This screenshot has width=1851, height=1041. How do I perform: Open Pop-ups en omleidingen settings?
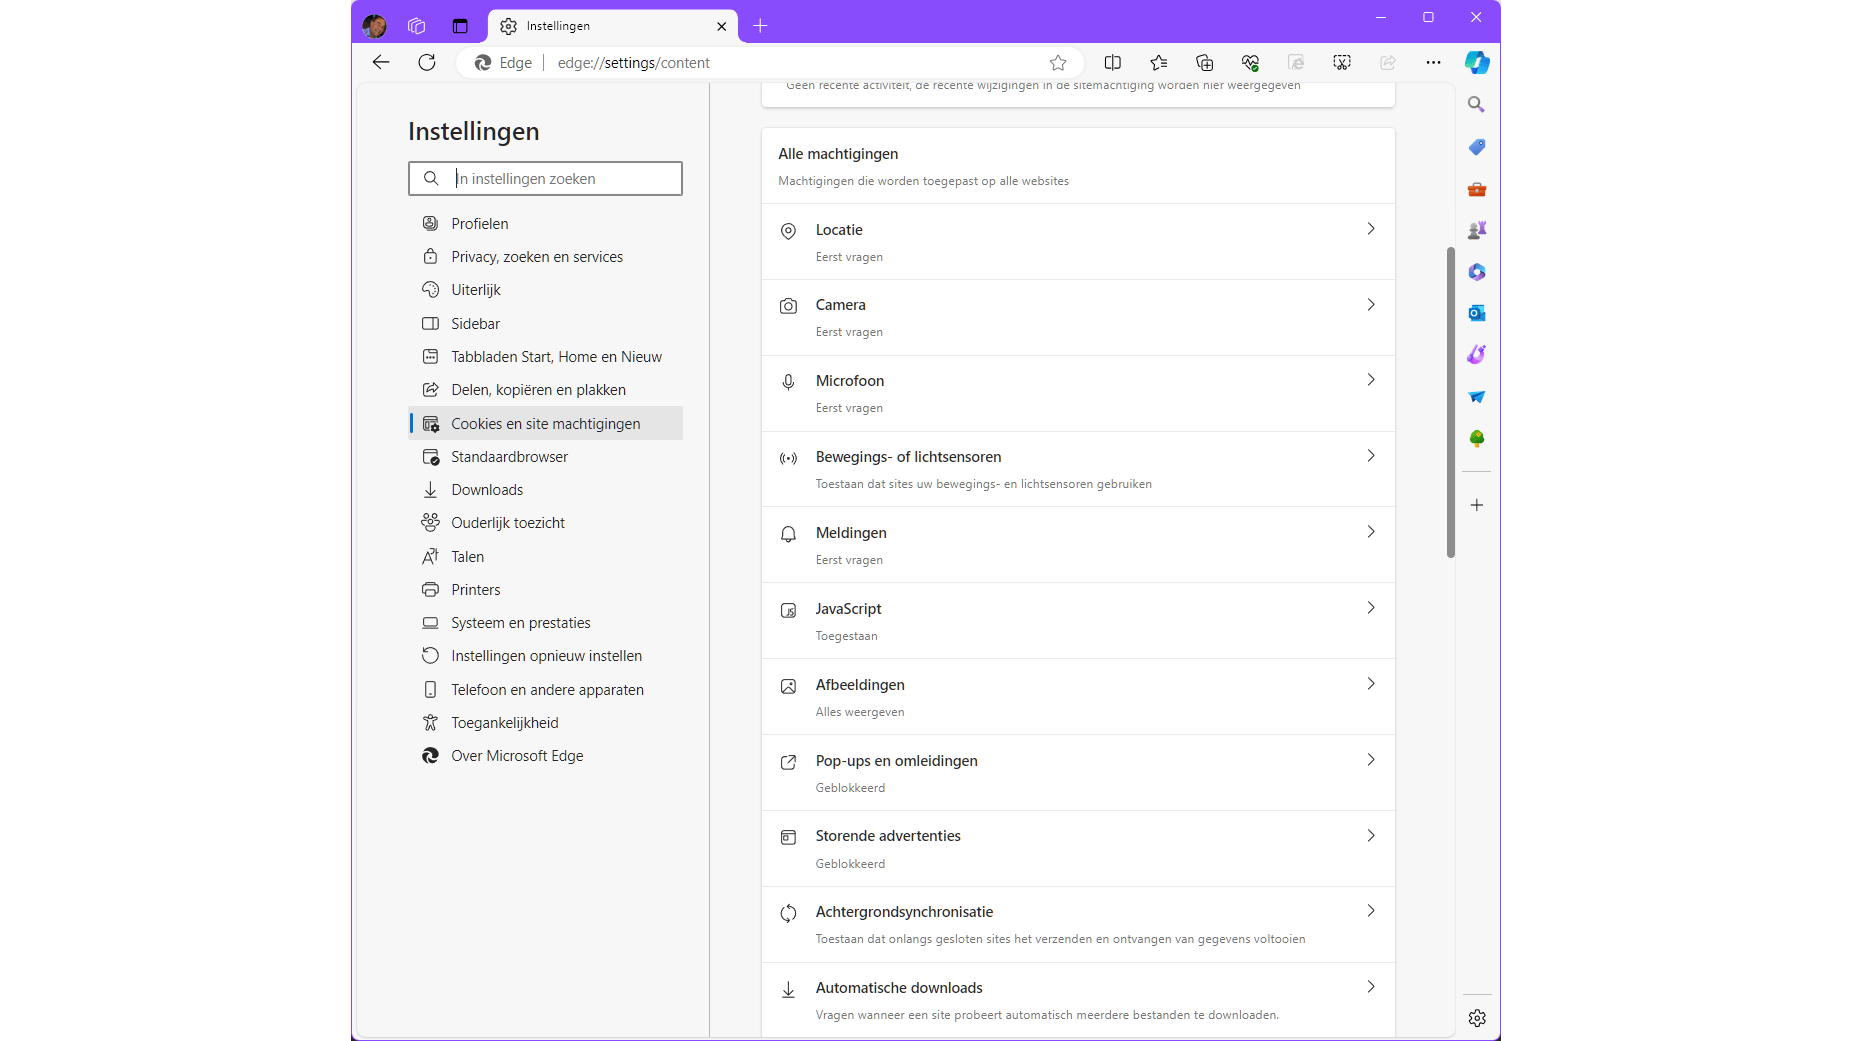tap(1078, 773)
